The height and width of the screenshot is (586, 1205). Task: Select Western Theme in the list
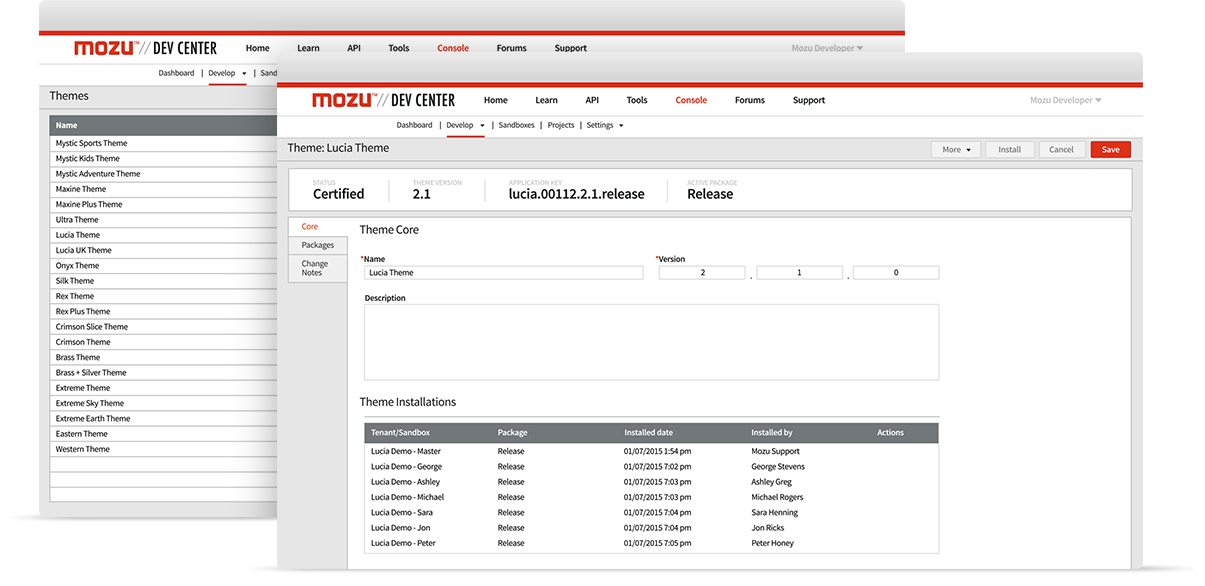click(x=164, y=449)
